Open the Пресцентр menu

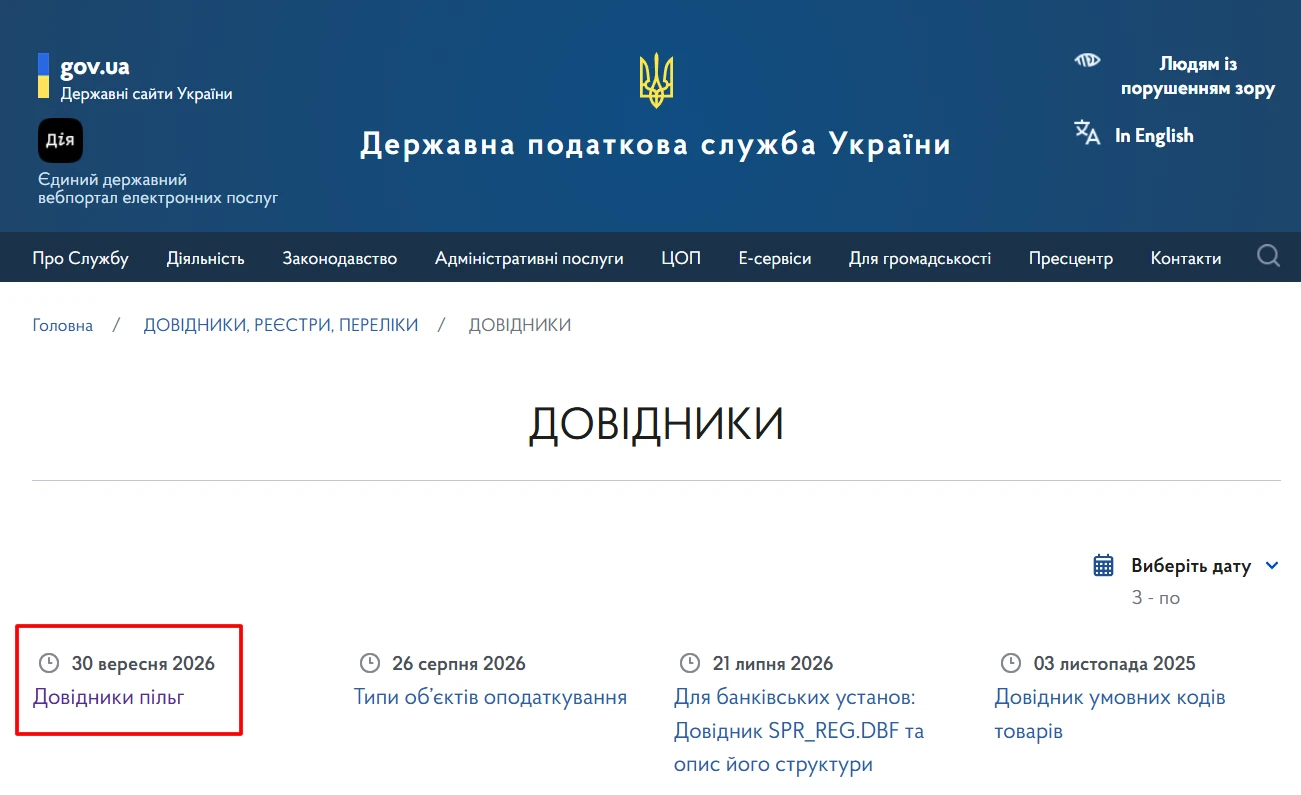(x=1071, y=258)
